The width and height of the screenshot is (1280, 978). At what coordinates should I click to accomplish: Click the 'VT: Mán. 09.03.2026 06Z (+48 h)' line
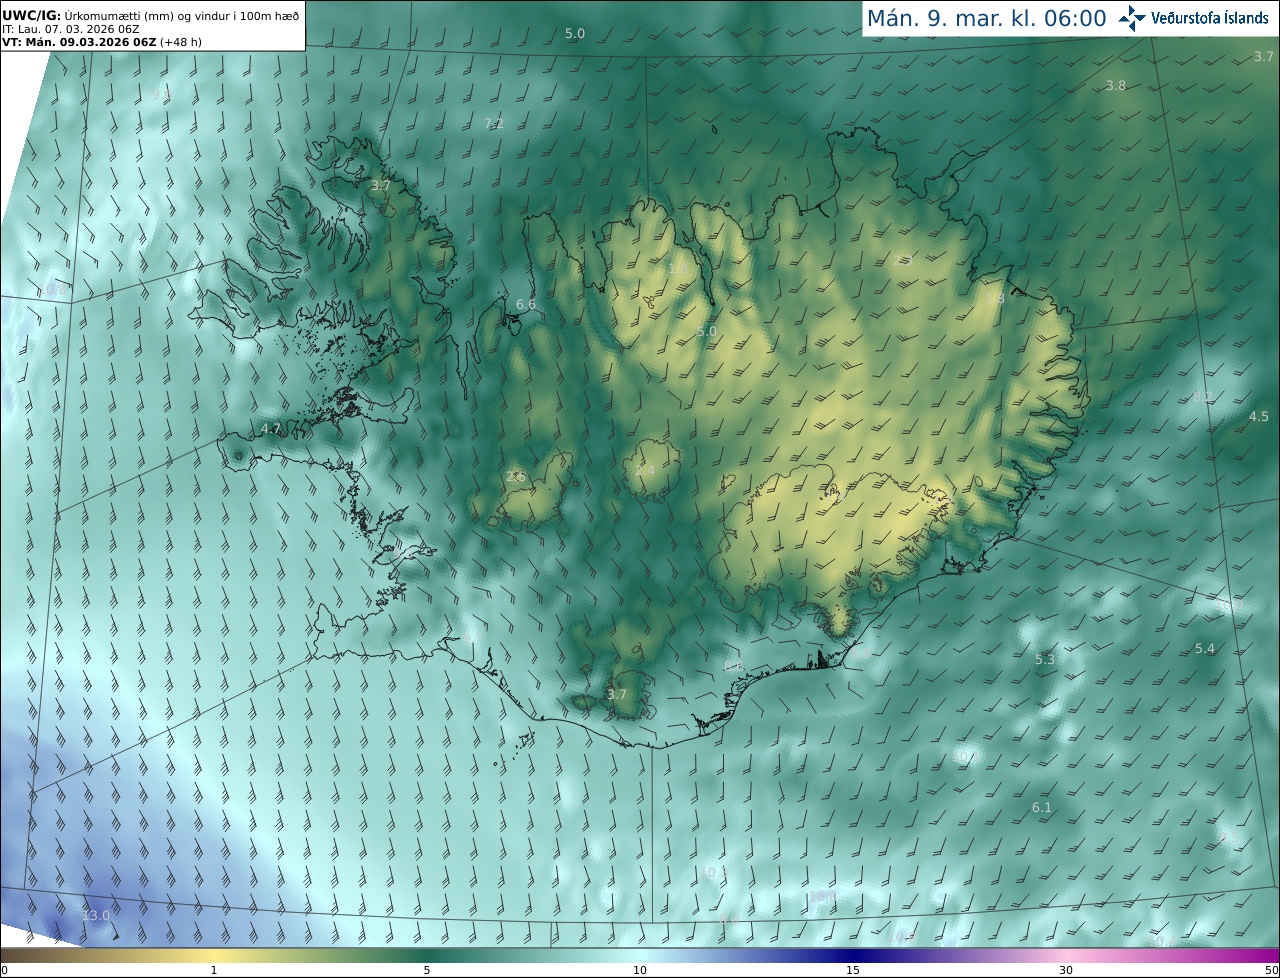point(102,42)
